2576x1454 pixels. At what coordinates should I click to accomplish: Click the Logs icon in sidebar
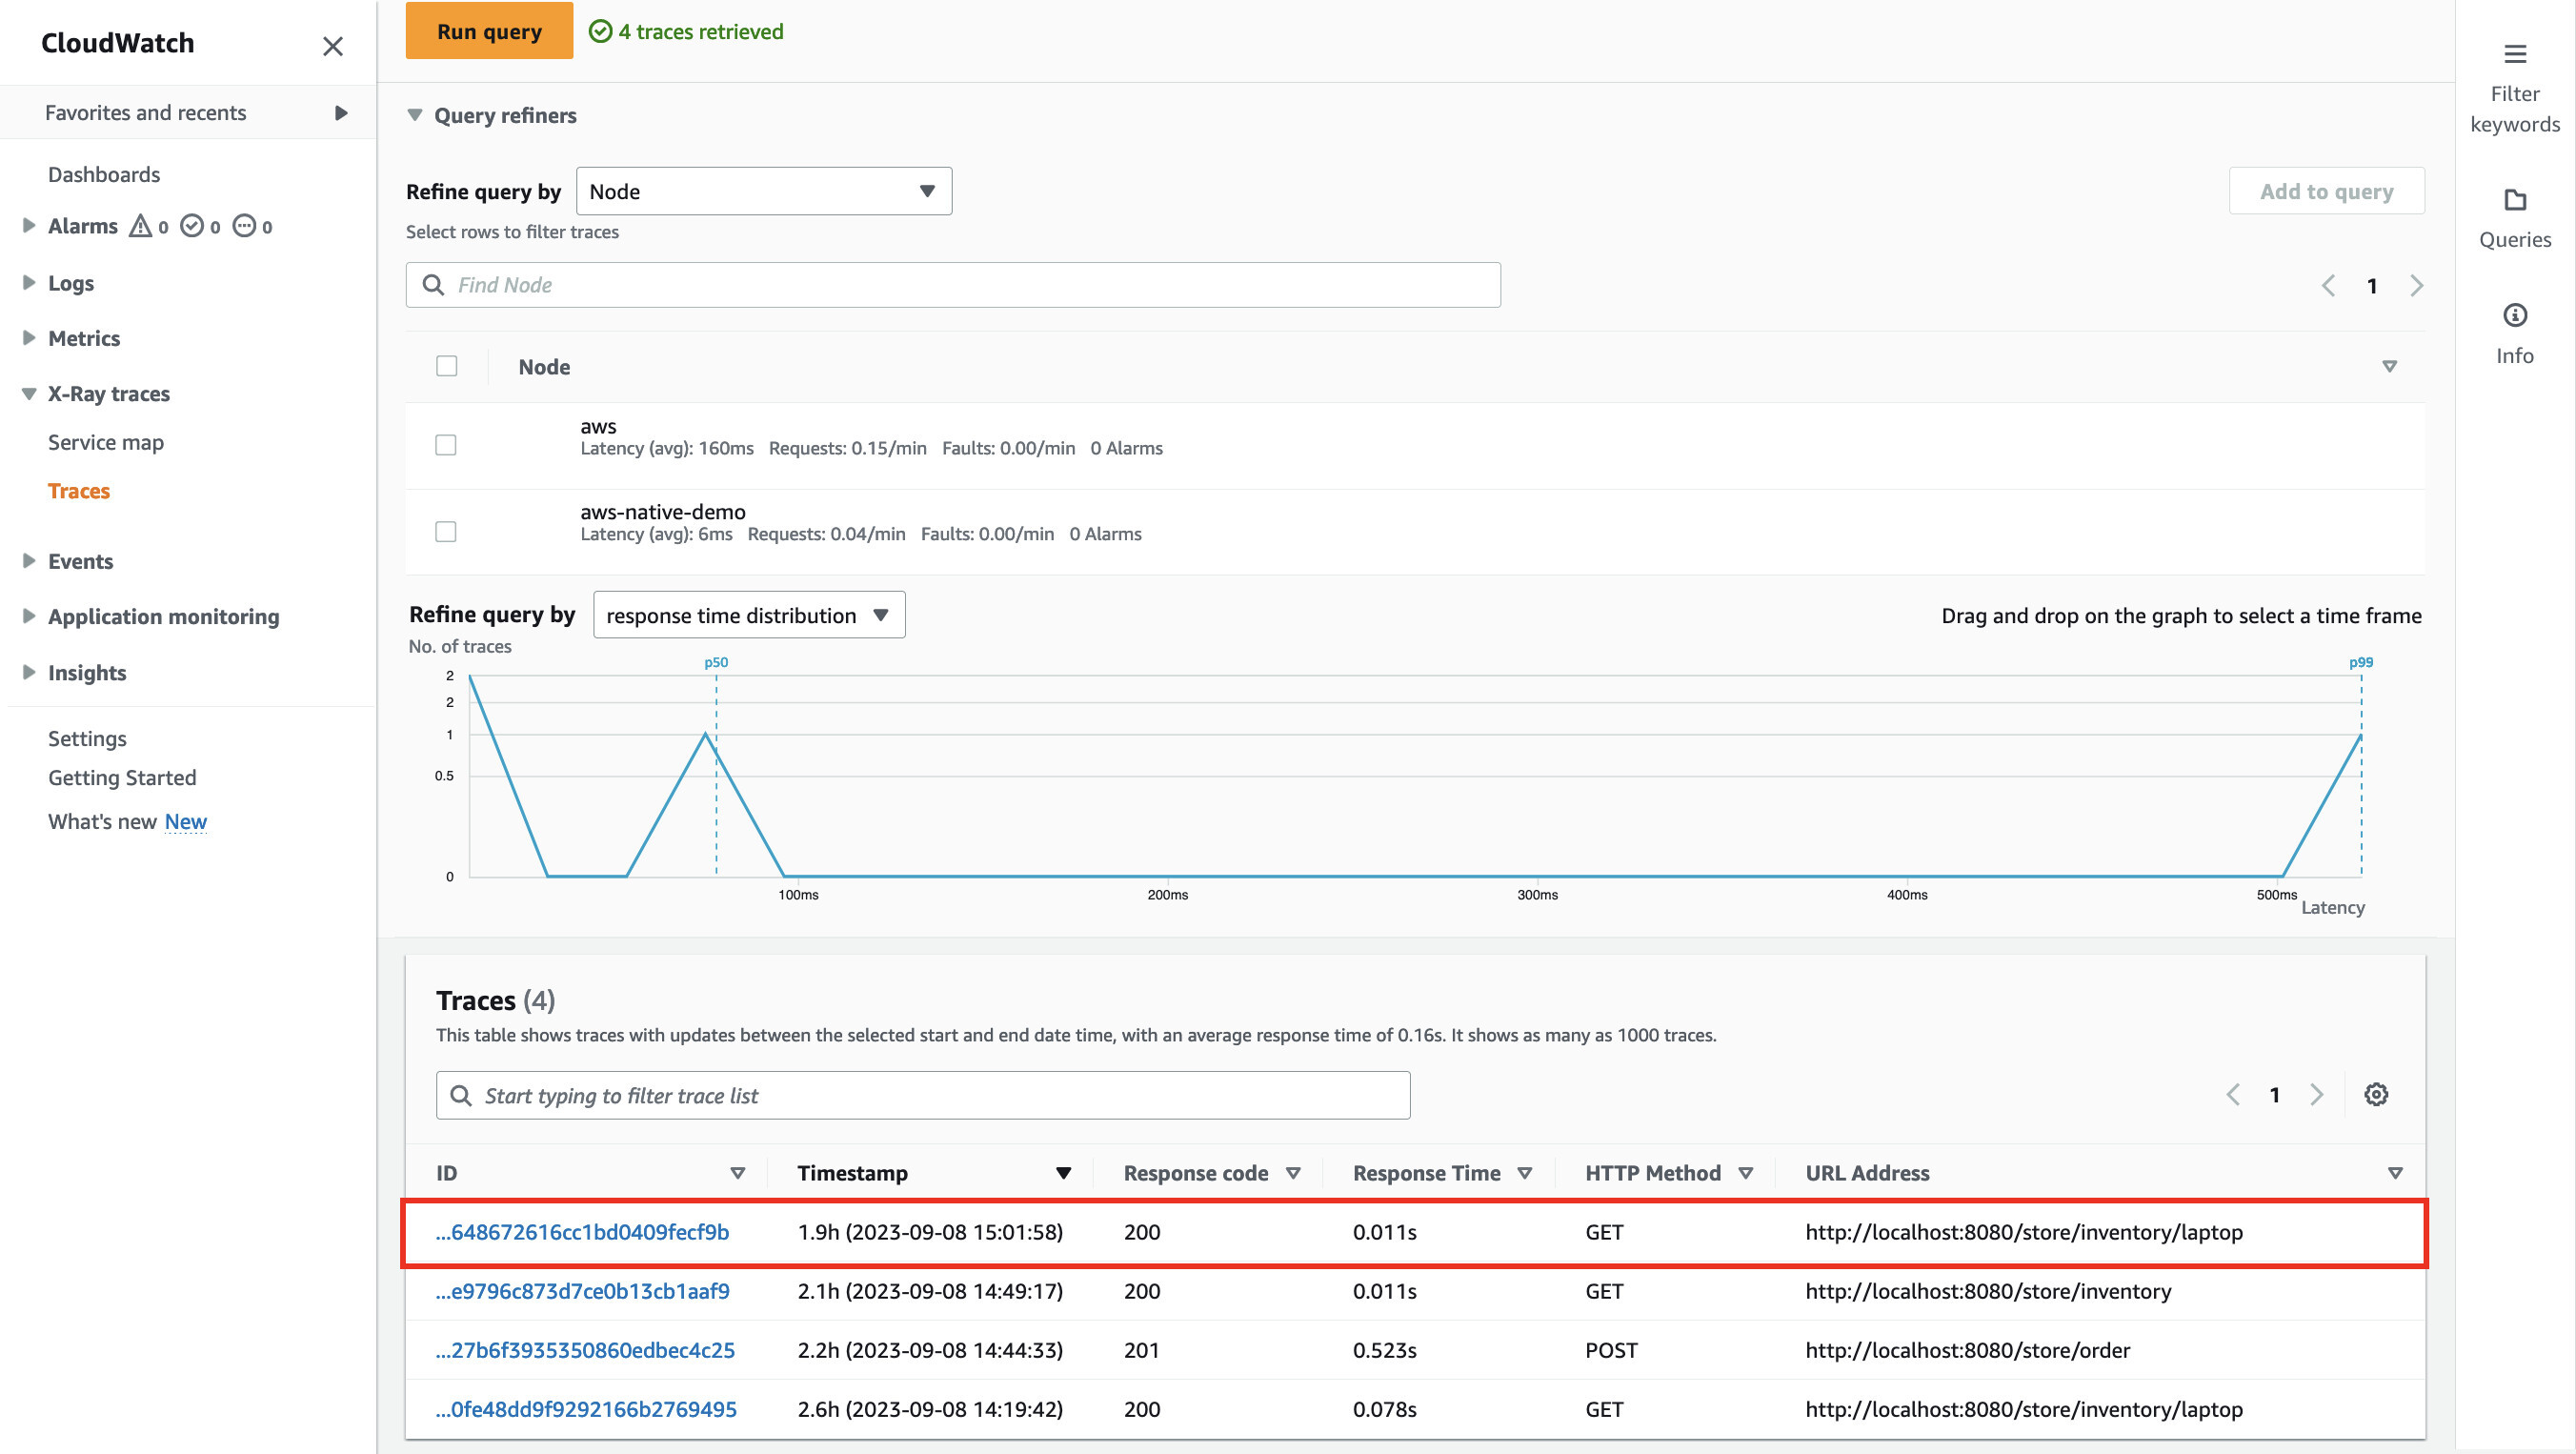70,281
